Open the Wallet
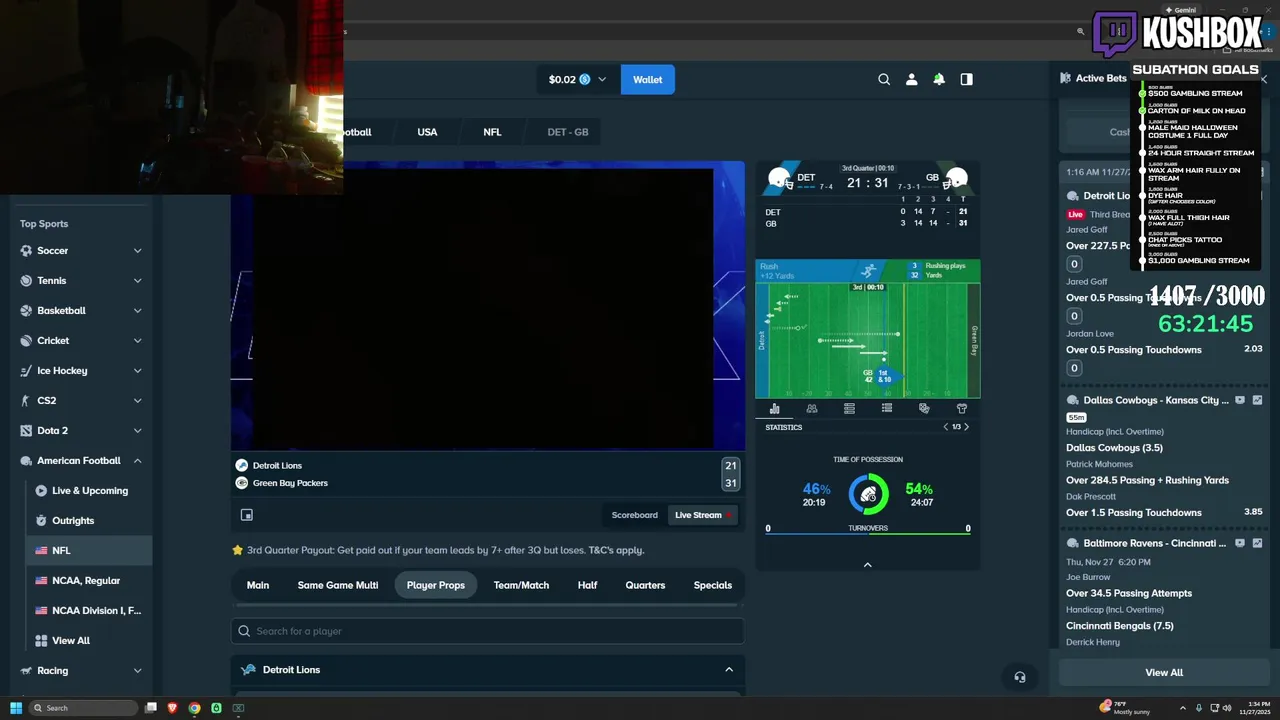This screenshot has height=720, width=1280. point(647,79)
